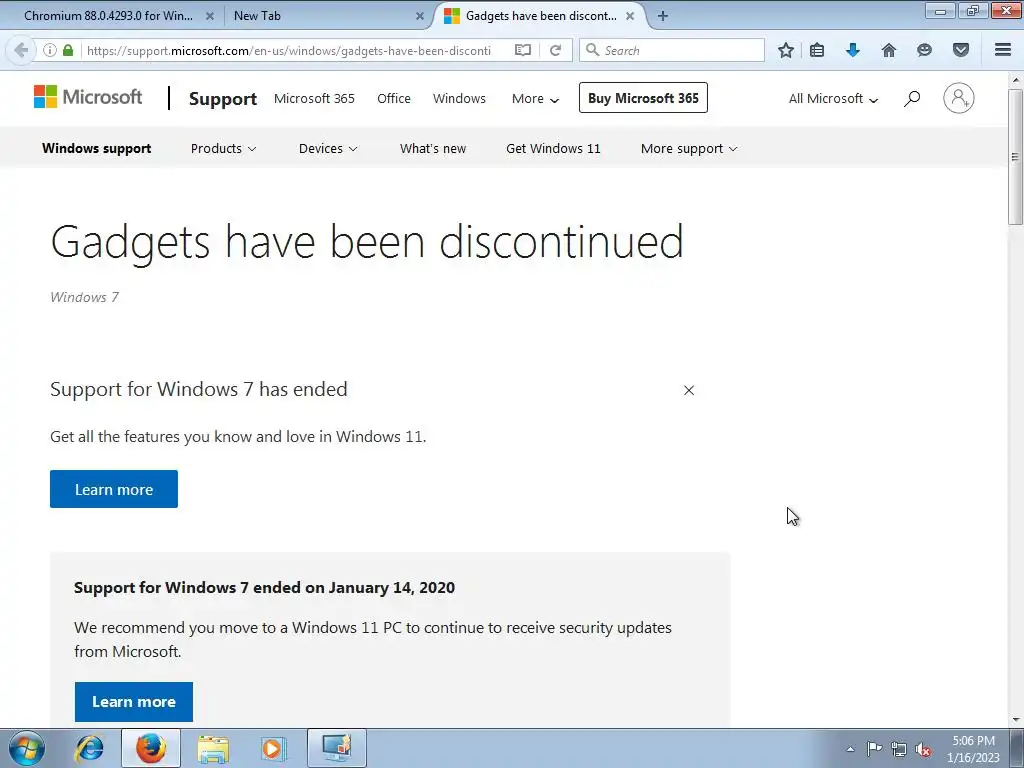Open the Windows nav item
This screenshot has height=768, width=1024.
click(x=459, y=99)
